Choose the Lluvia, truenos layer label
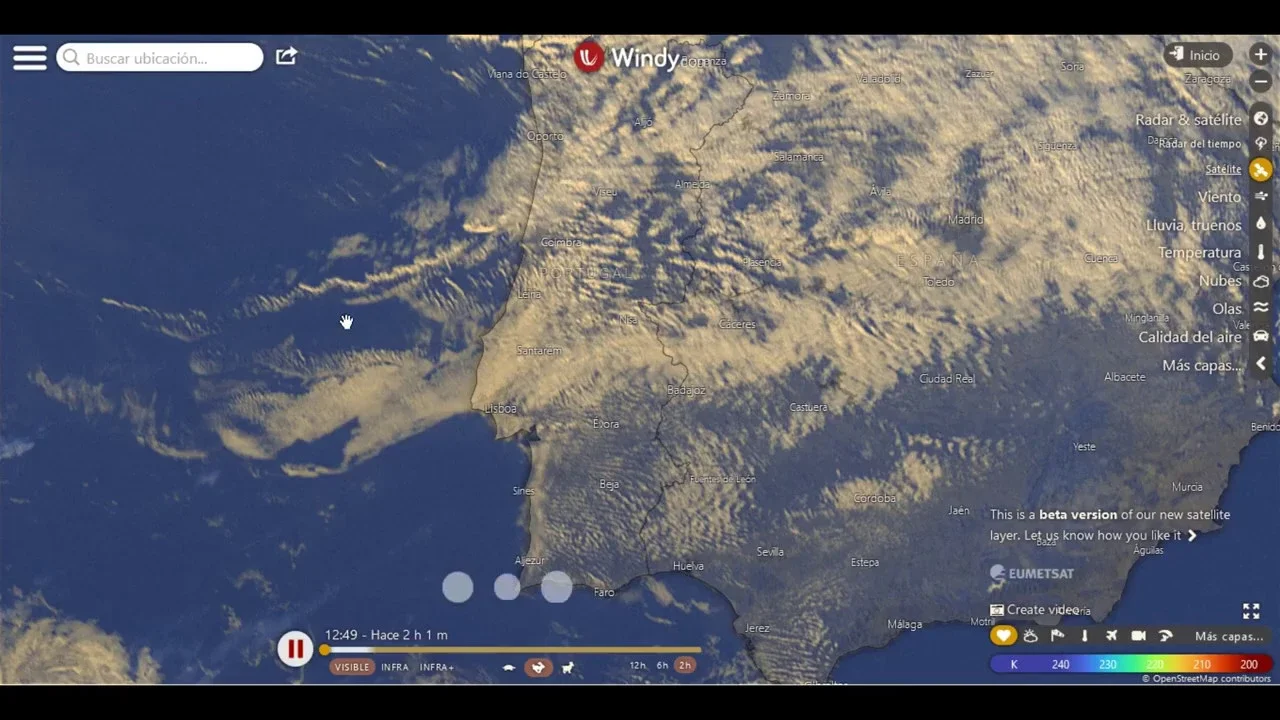 (x=1194, y=225)
